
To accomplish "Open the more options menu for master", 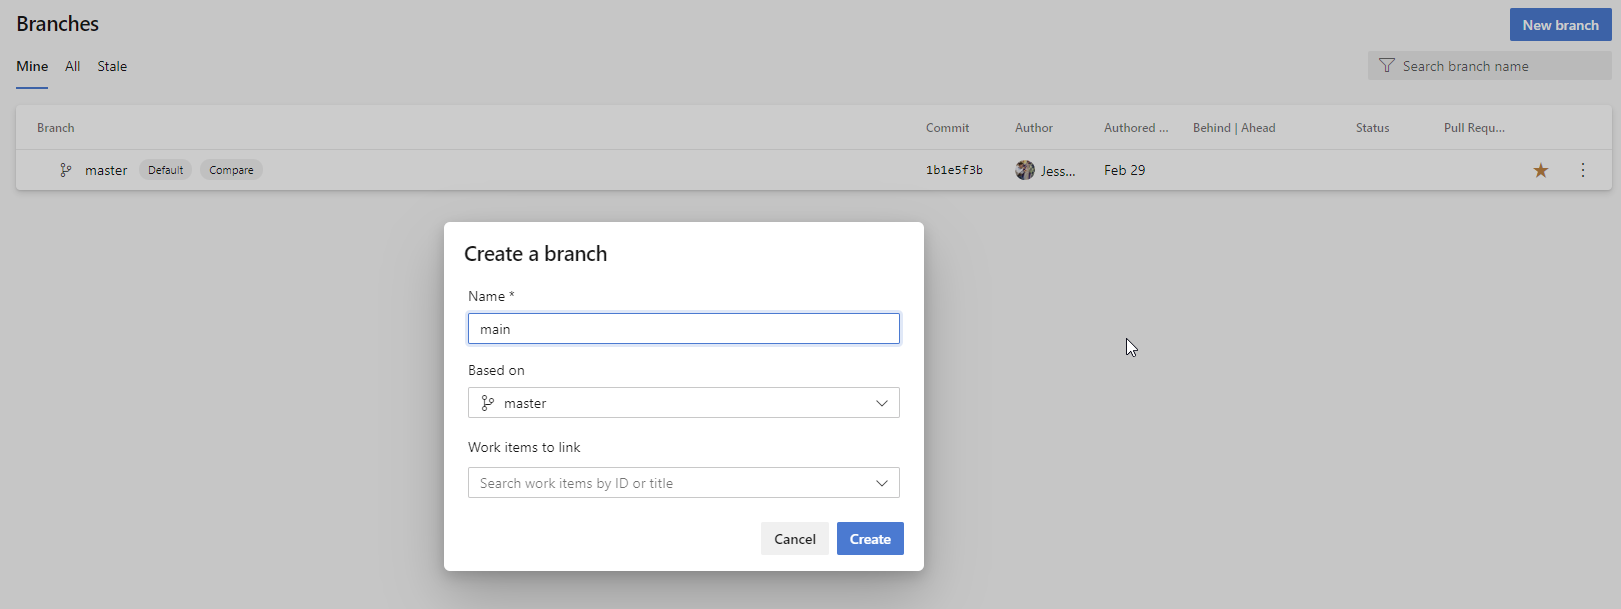I will click(x=1582, y=170).
